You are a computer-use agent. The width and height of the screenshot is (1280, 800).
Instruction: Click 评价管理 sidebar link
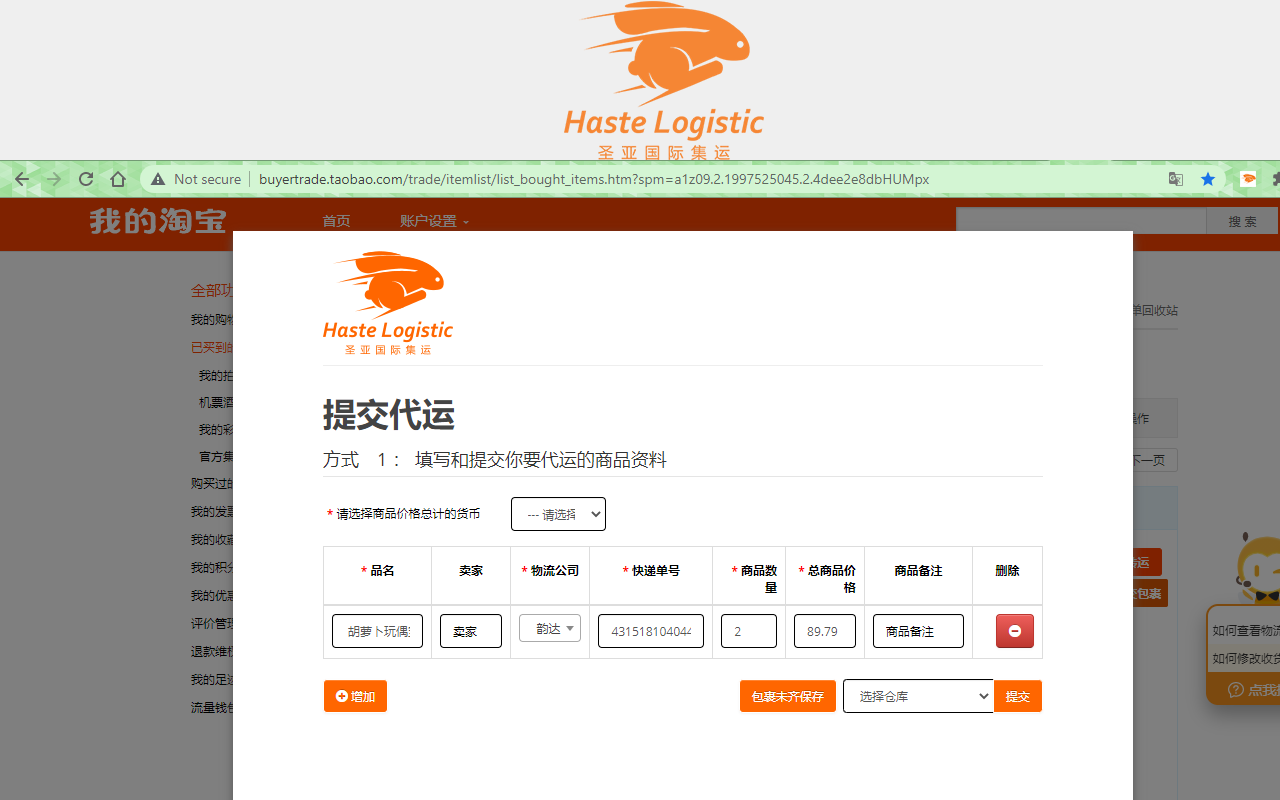pos(212,623)
